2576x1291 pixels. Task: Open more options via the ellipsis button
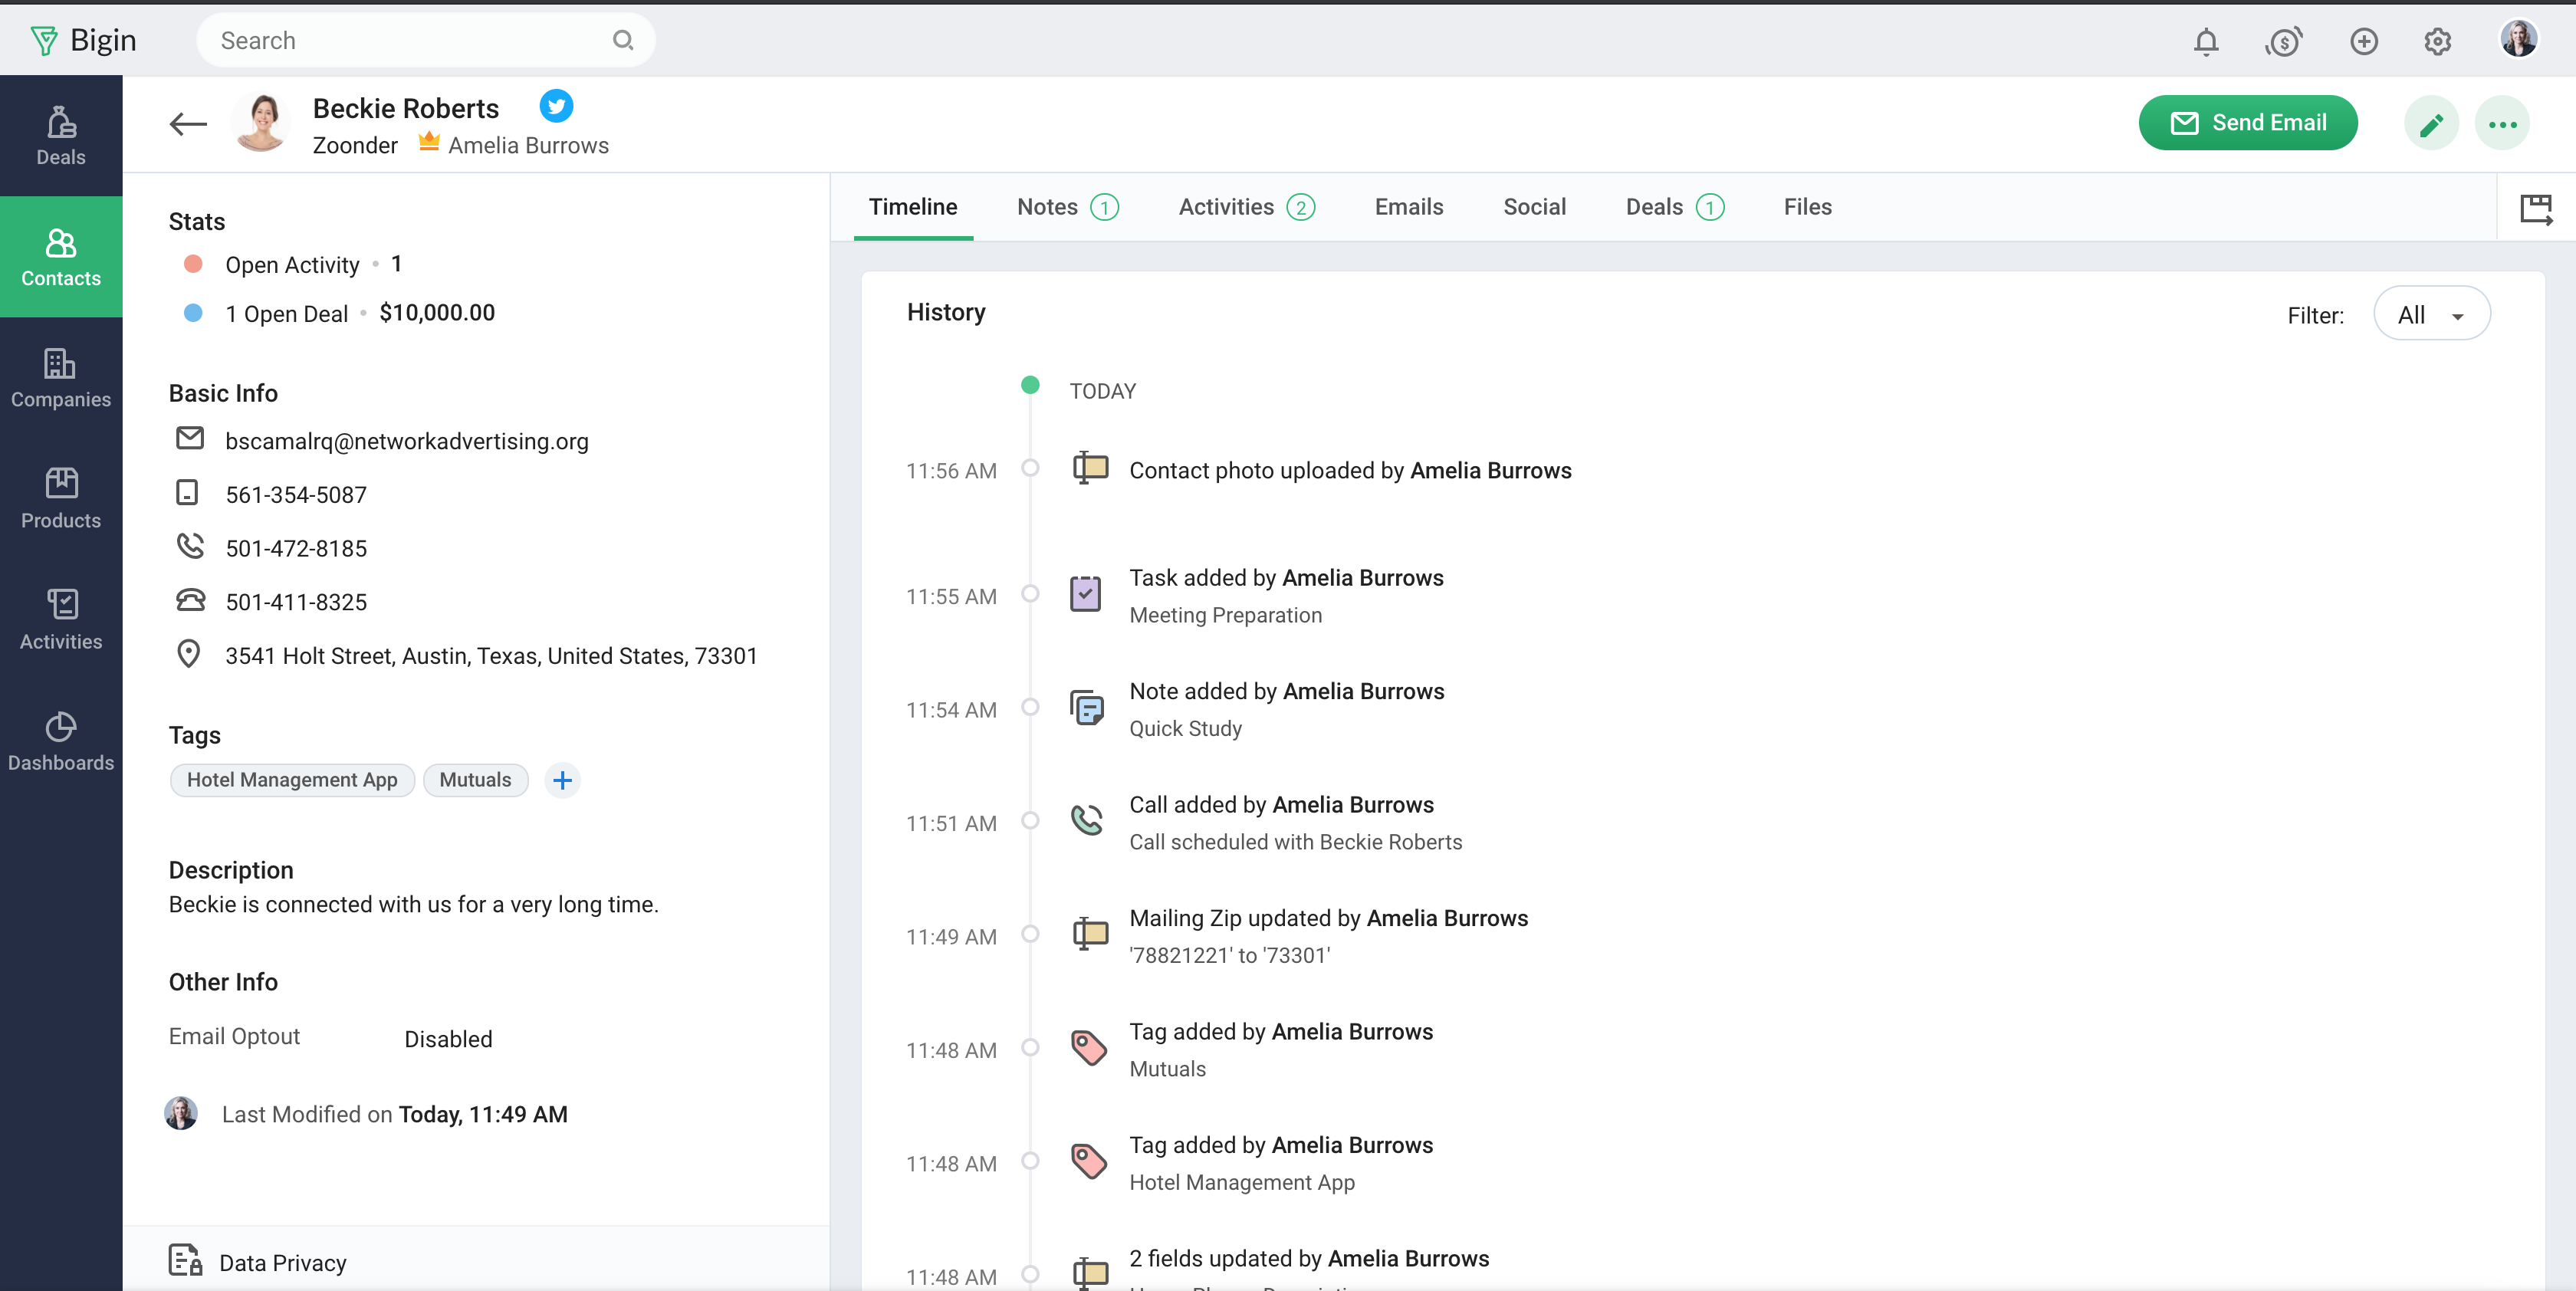tap(2504, 122)
